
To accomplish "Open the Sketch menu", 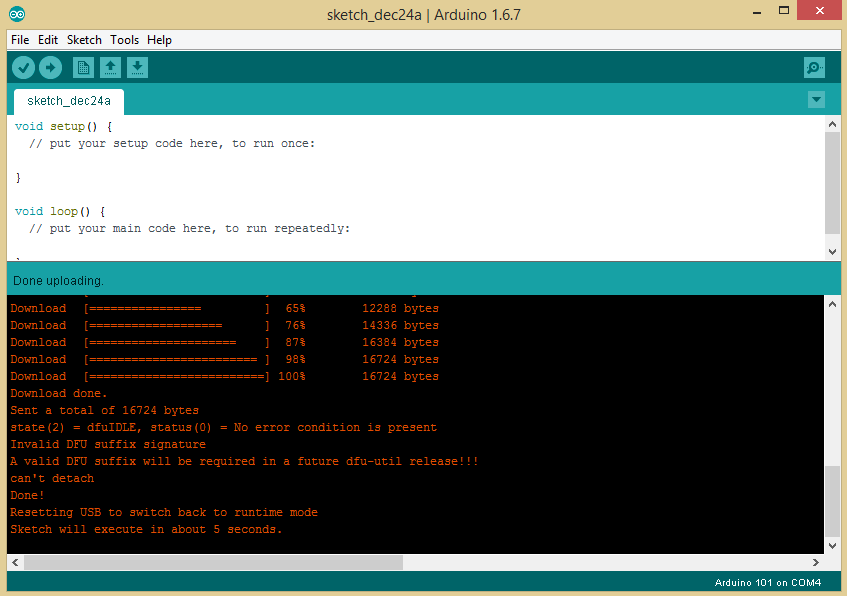I will (x=84, y=40).
